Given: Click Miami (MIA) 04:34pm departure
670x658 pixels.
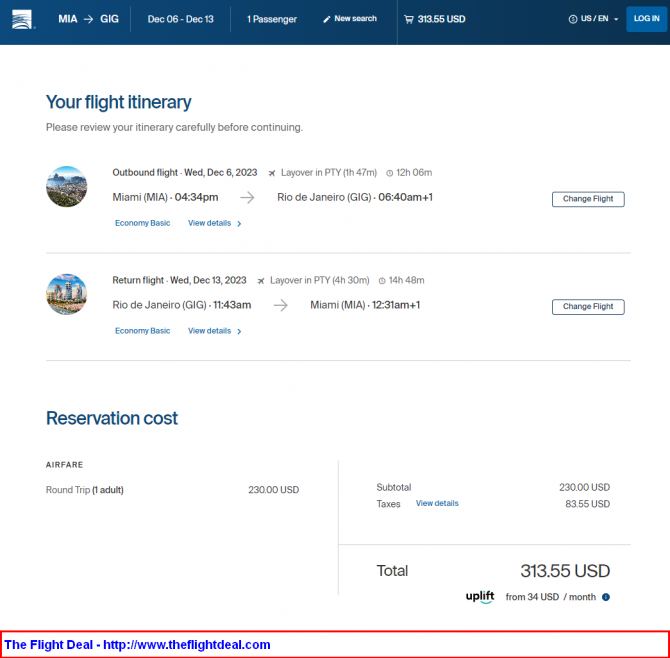Looking at the screenshot, I should coord(165,197).
